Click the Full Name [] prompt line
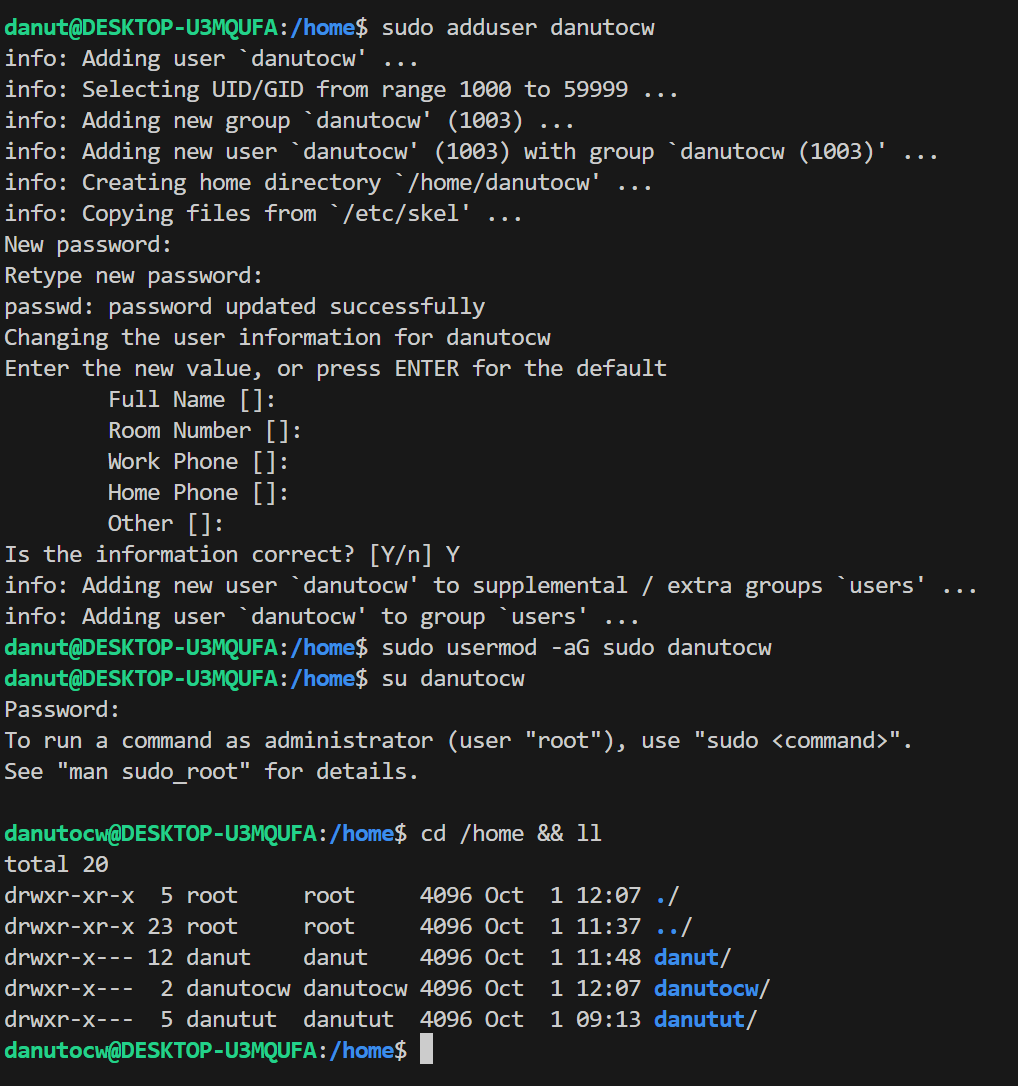 (x=191, y=399)
